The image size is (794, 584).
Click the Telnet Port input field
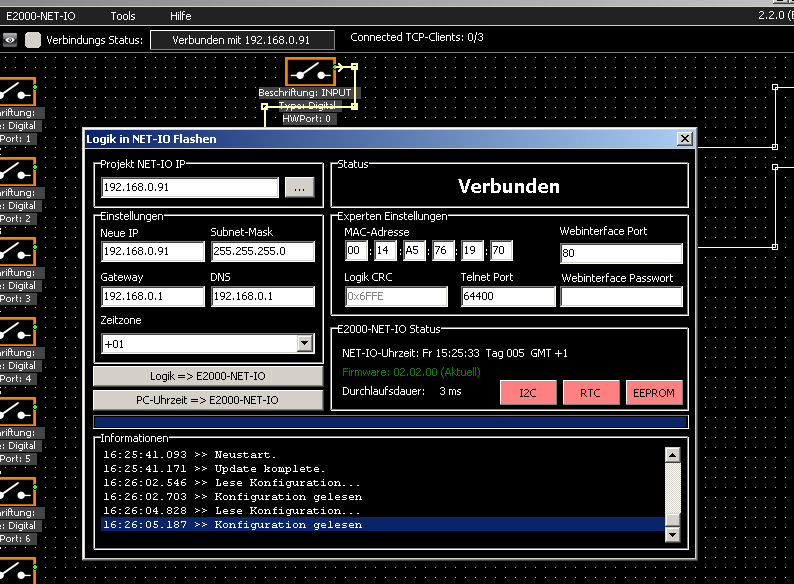click(507, 297)
